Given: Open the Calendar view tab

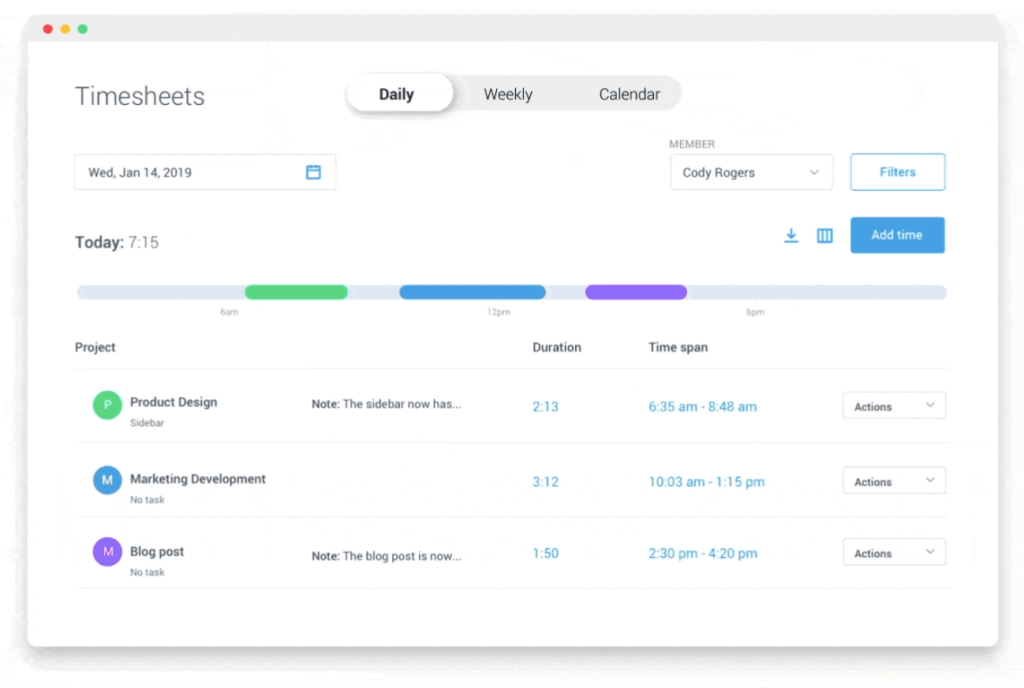Looking at the screenshot, I should coord(629,94).
